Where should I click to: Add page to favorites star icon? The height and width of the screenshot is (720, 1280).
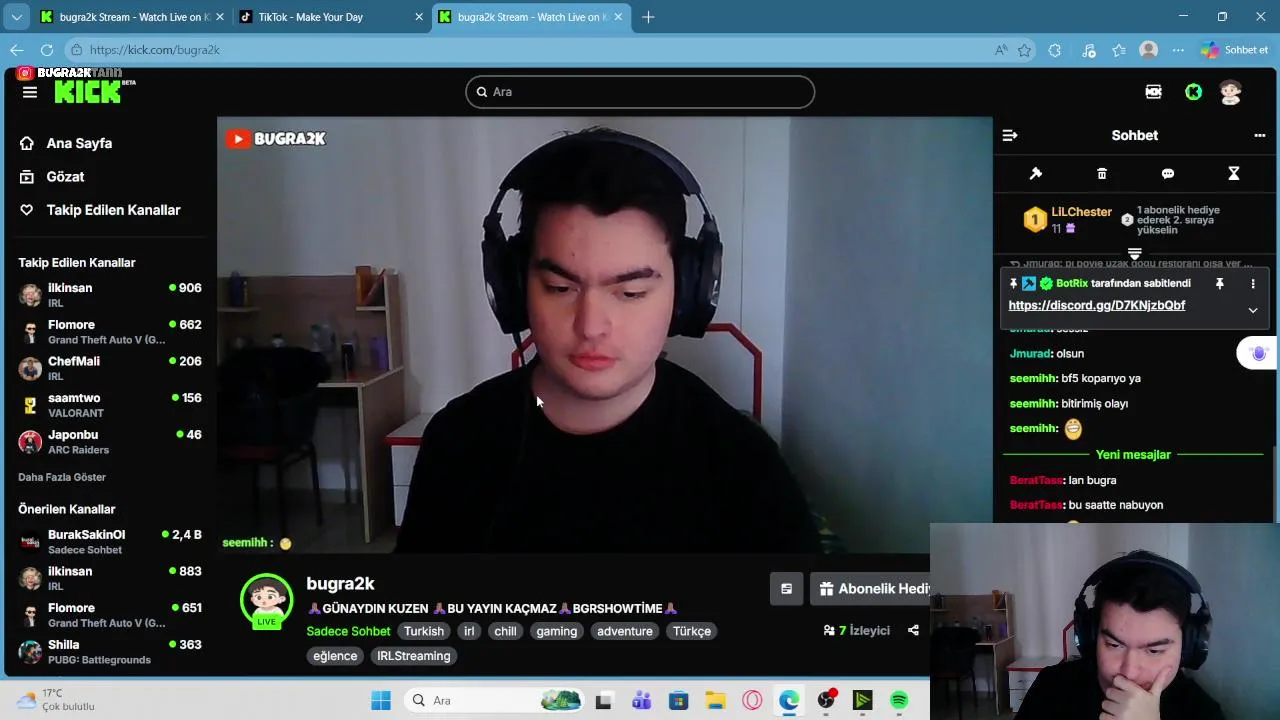1024,50
